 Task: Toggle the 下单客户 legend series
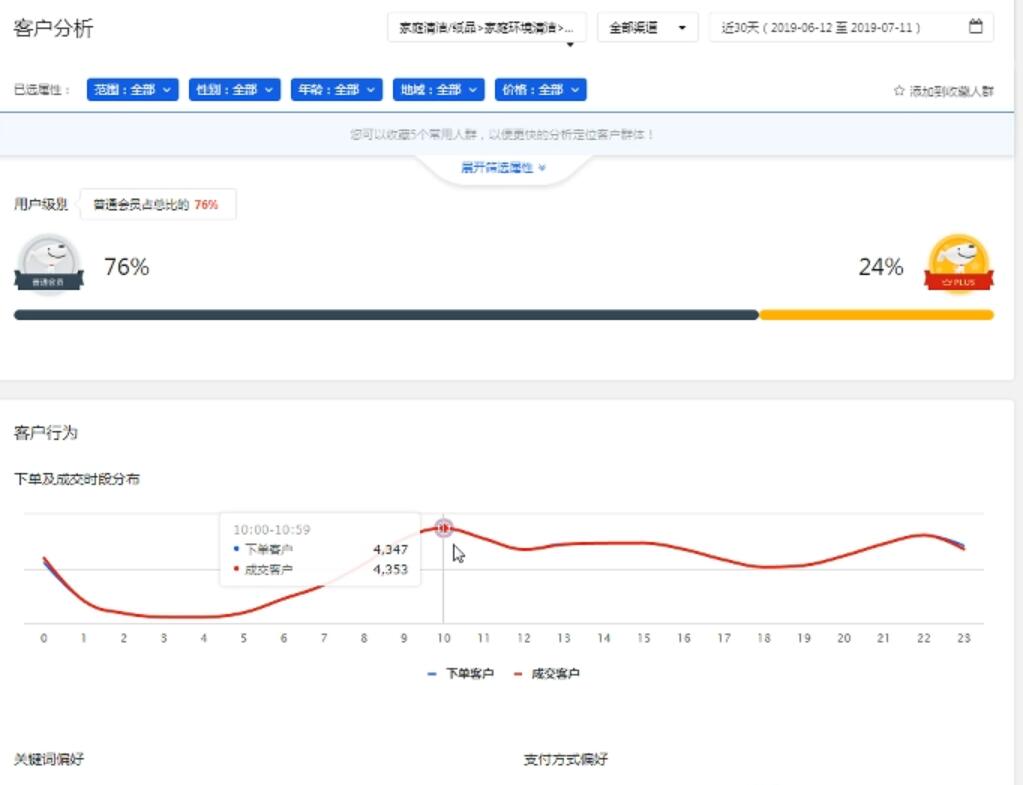pyautogui.click(x=461, y=673)
